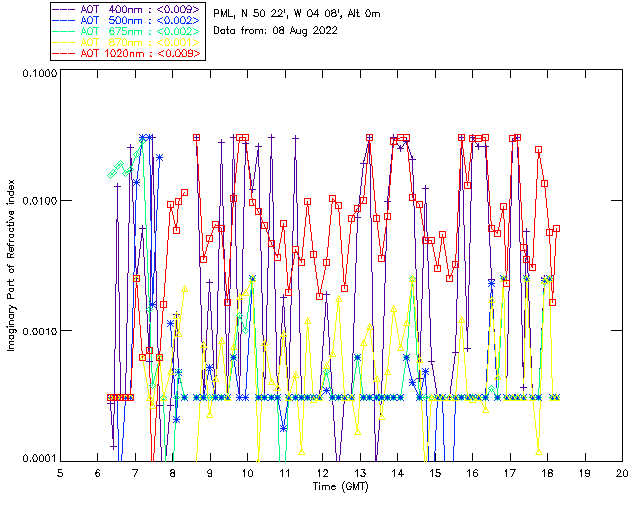The image size is (640, 512).
Task: Click the x-axis tick label 17
Action: pyautogui.click(x=510, y=473)
